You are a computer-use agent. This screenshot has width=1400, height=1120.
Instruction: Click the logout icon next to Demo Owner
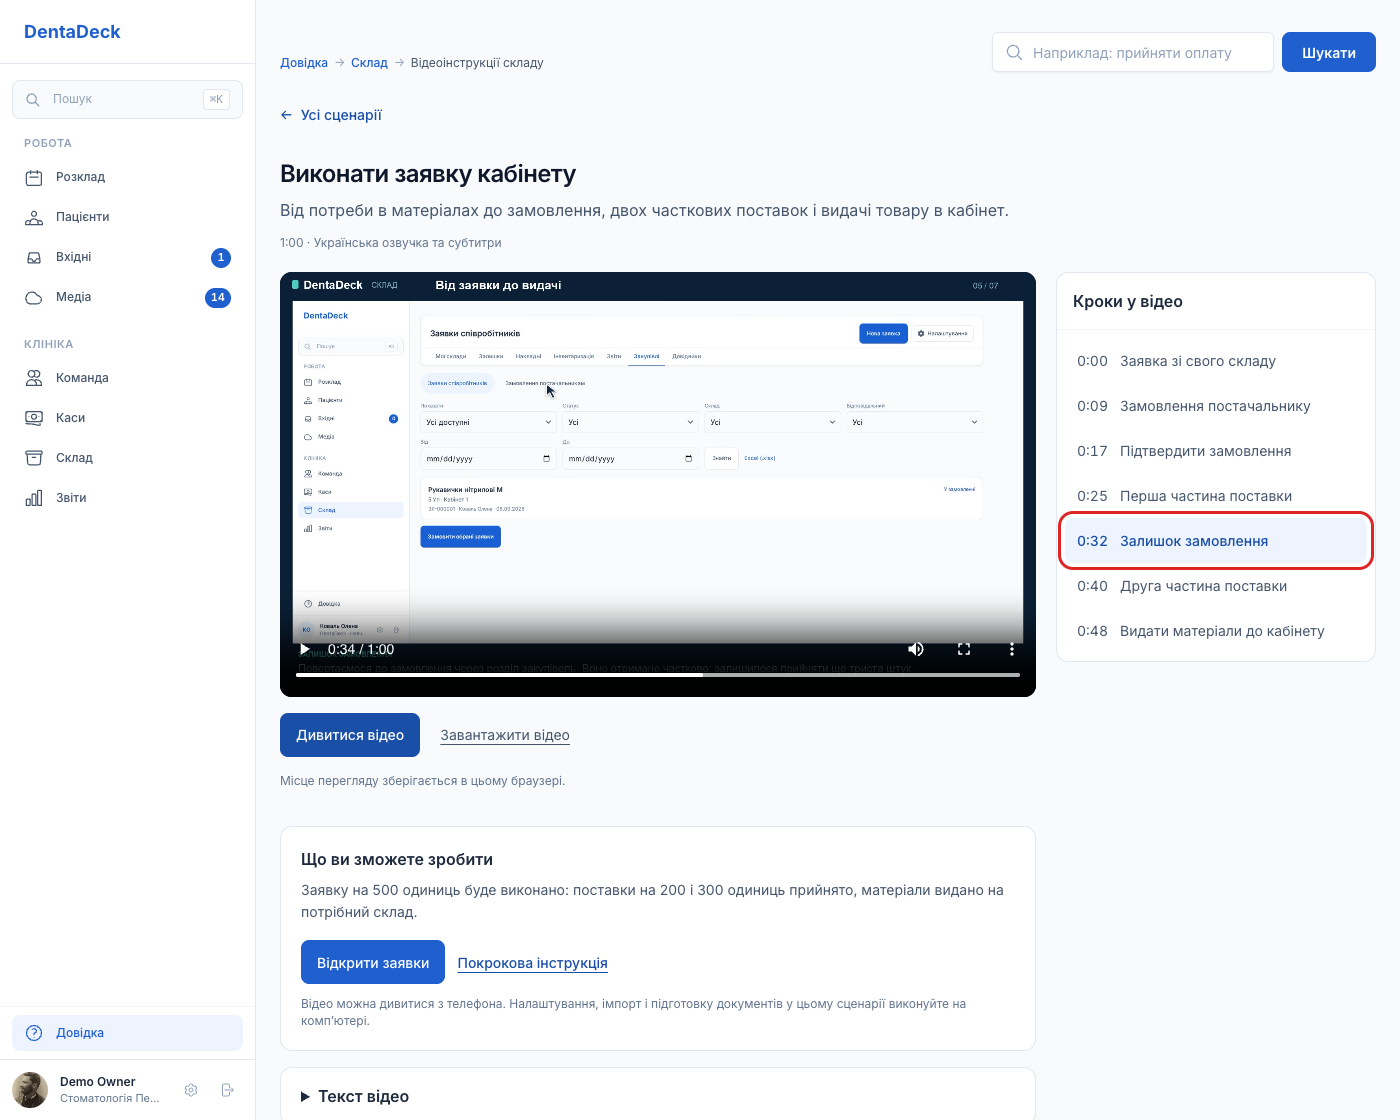227,1090
